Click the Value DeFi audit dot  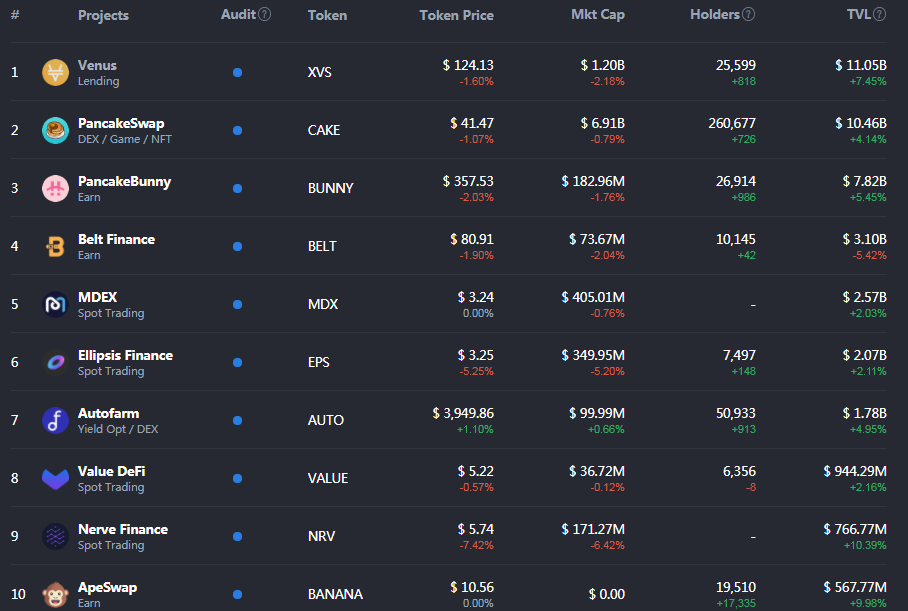pyautogui.click(x=237, y=478)
